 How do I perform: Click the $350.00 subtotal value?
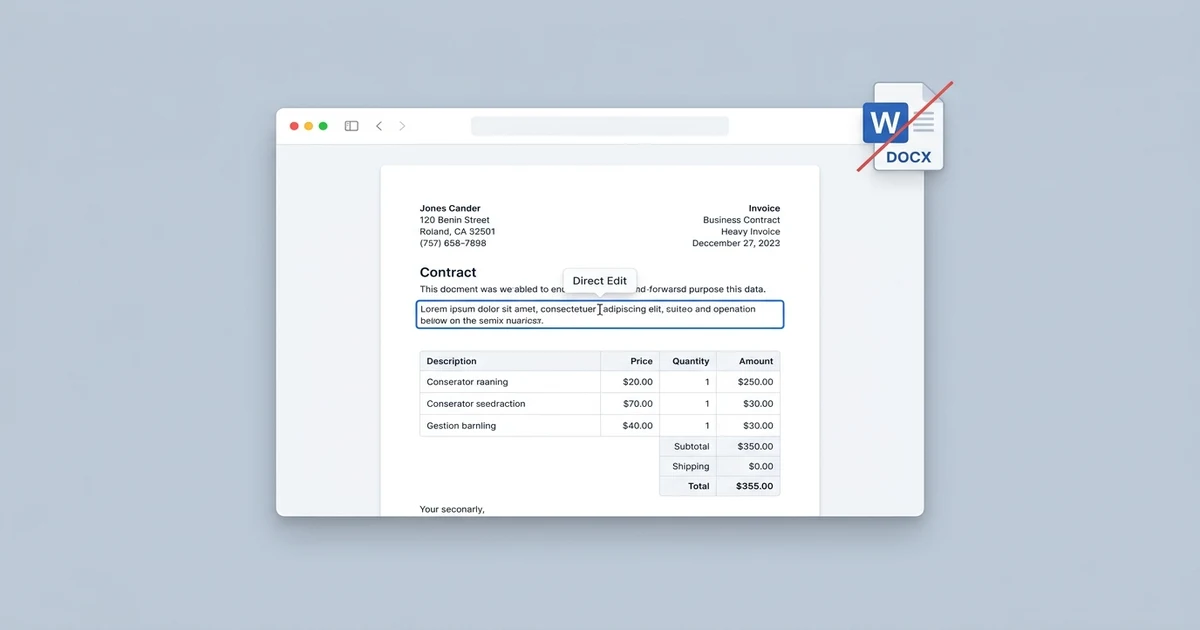(x=755, y=446)
